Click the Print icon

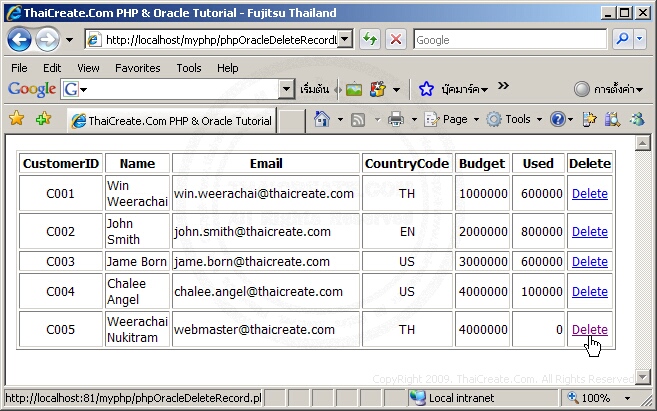pos(395,119)
